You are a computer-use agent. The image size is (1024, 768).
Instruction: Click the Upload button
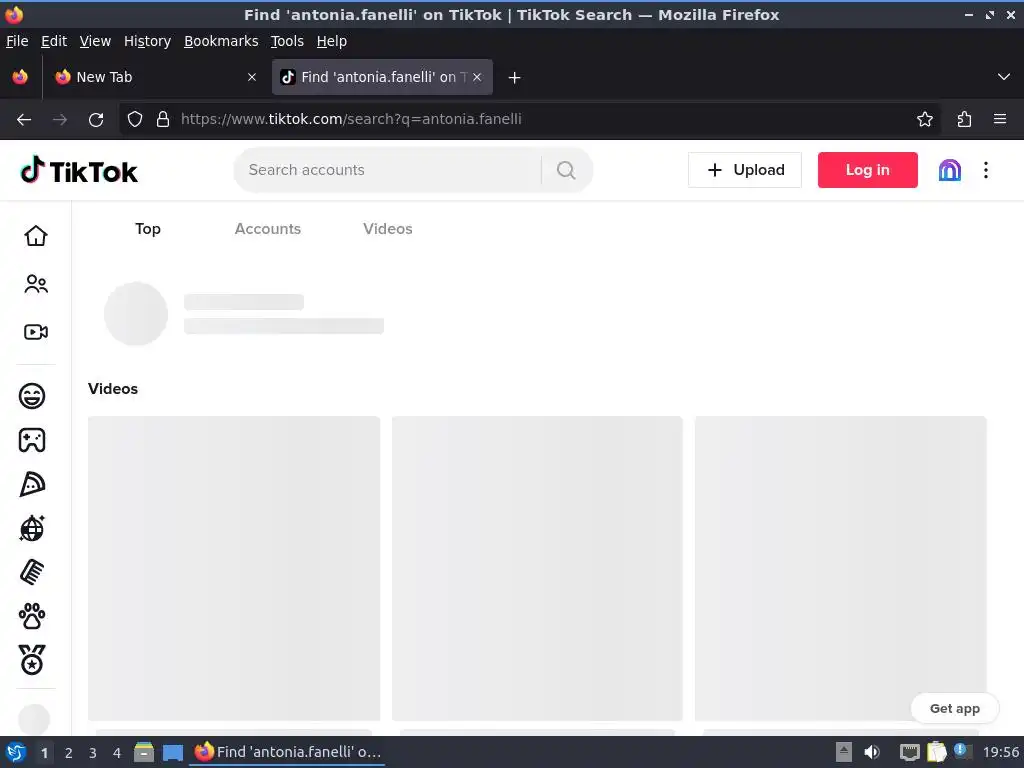pos(744,170)
